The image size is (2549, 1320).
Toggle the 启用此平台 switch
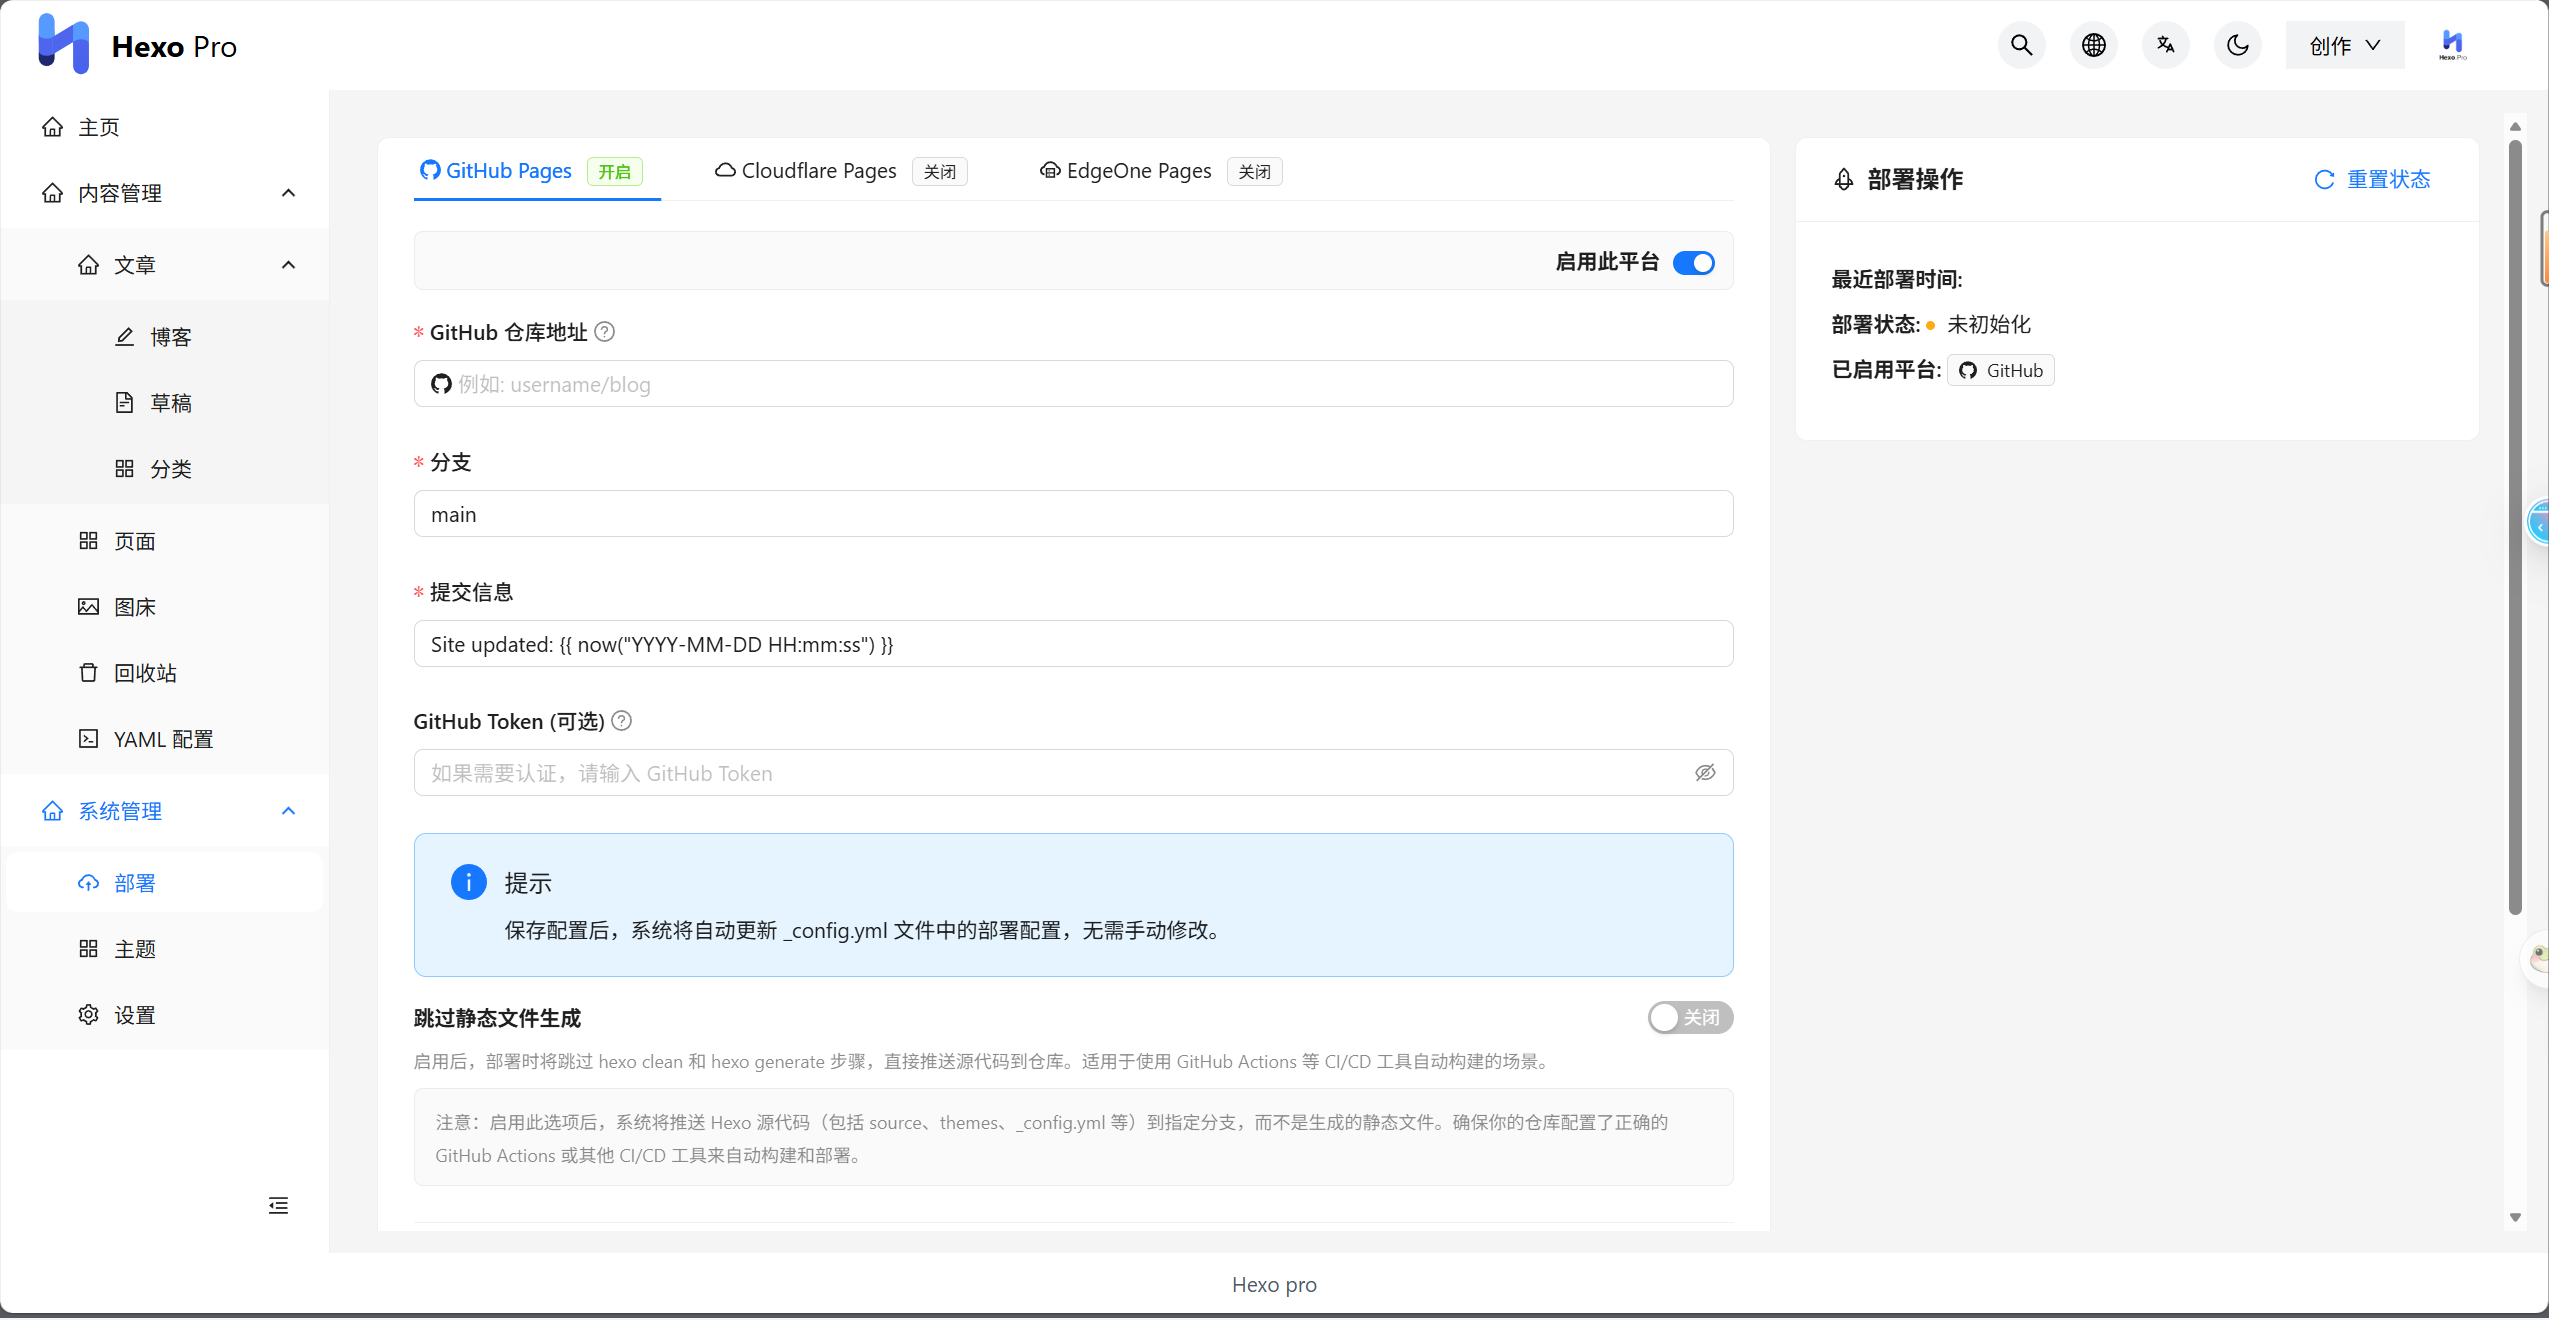click(x=1694, y=262)
